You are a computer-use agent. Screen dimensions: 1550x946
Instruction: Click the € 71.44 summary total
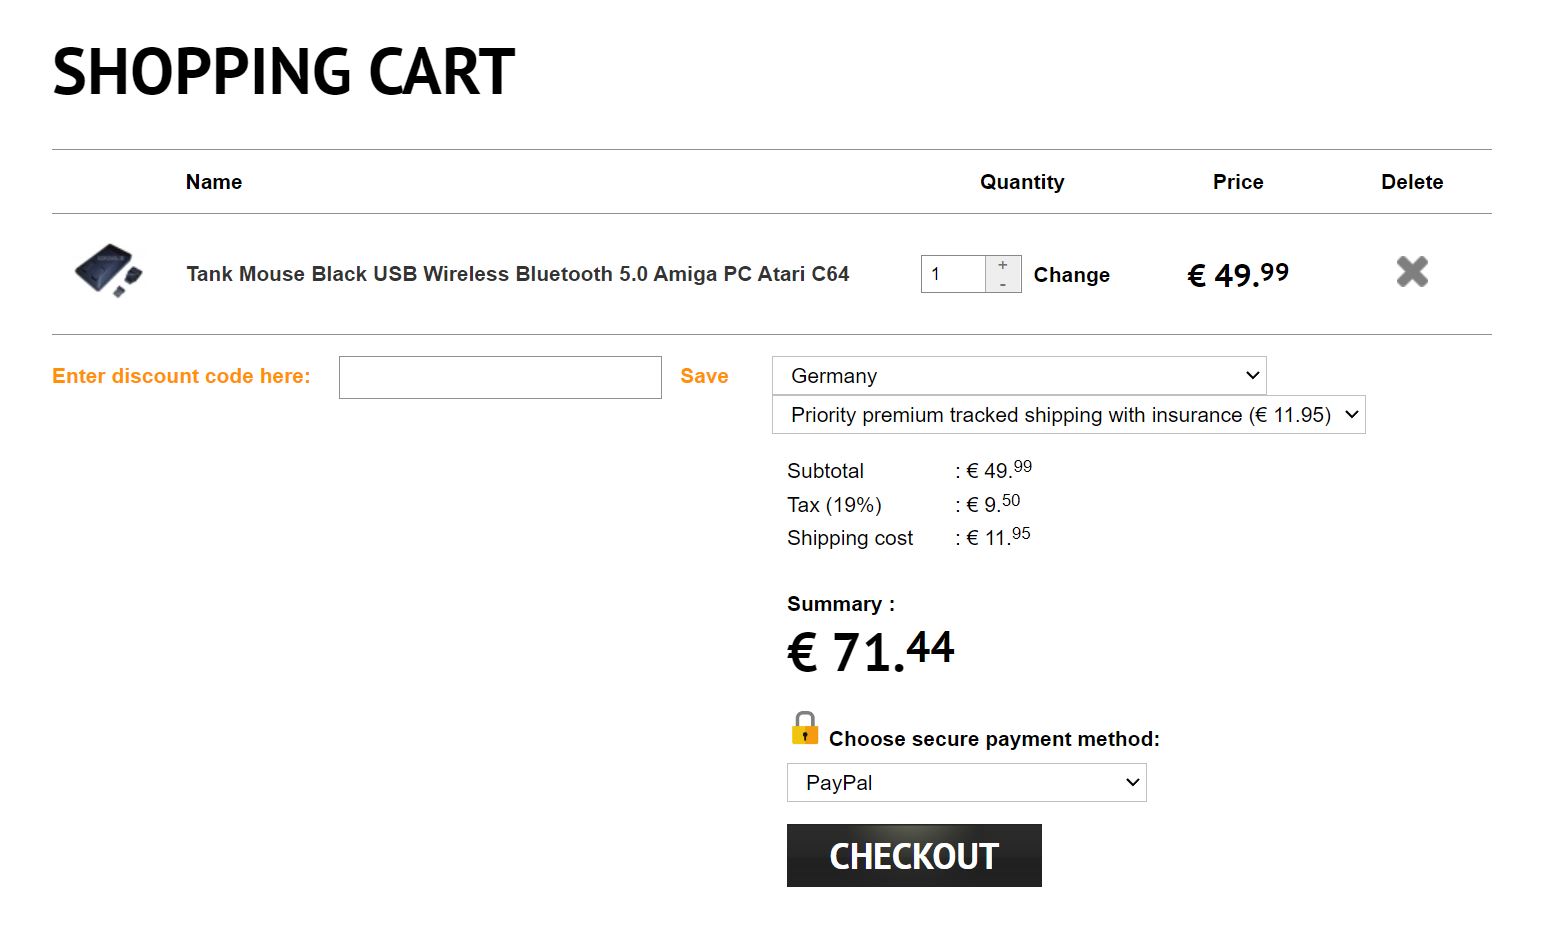(x=870, y=651)
